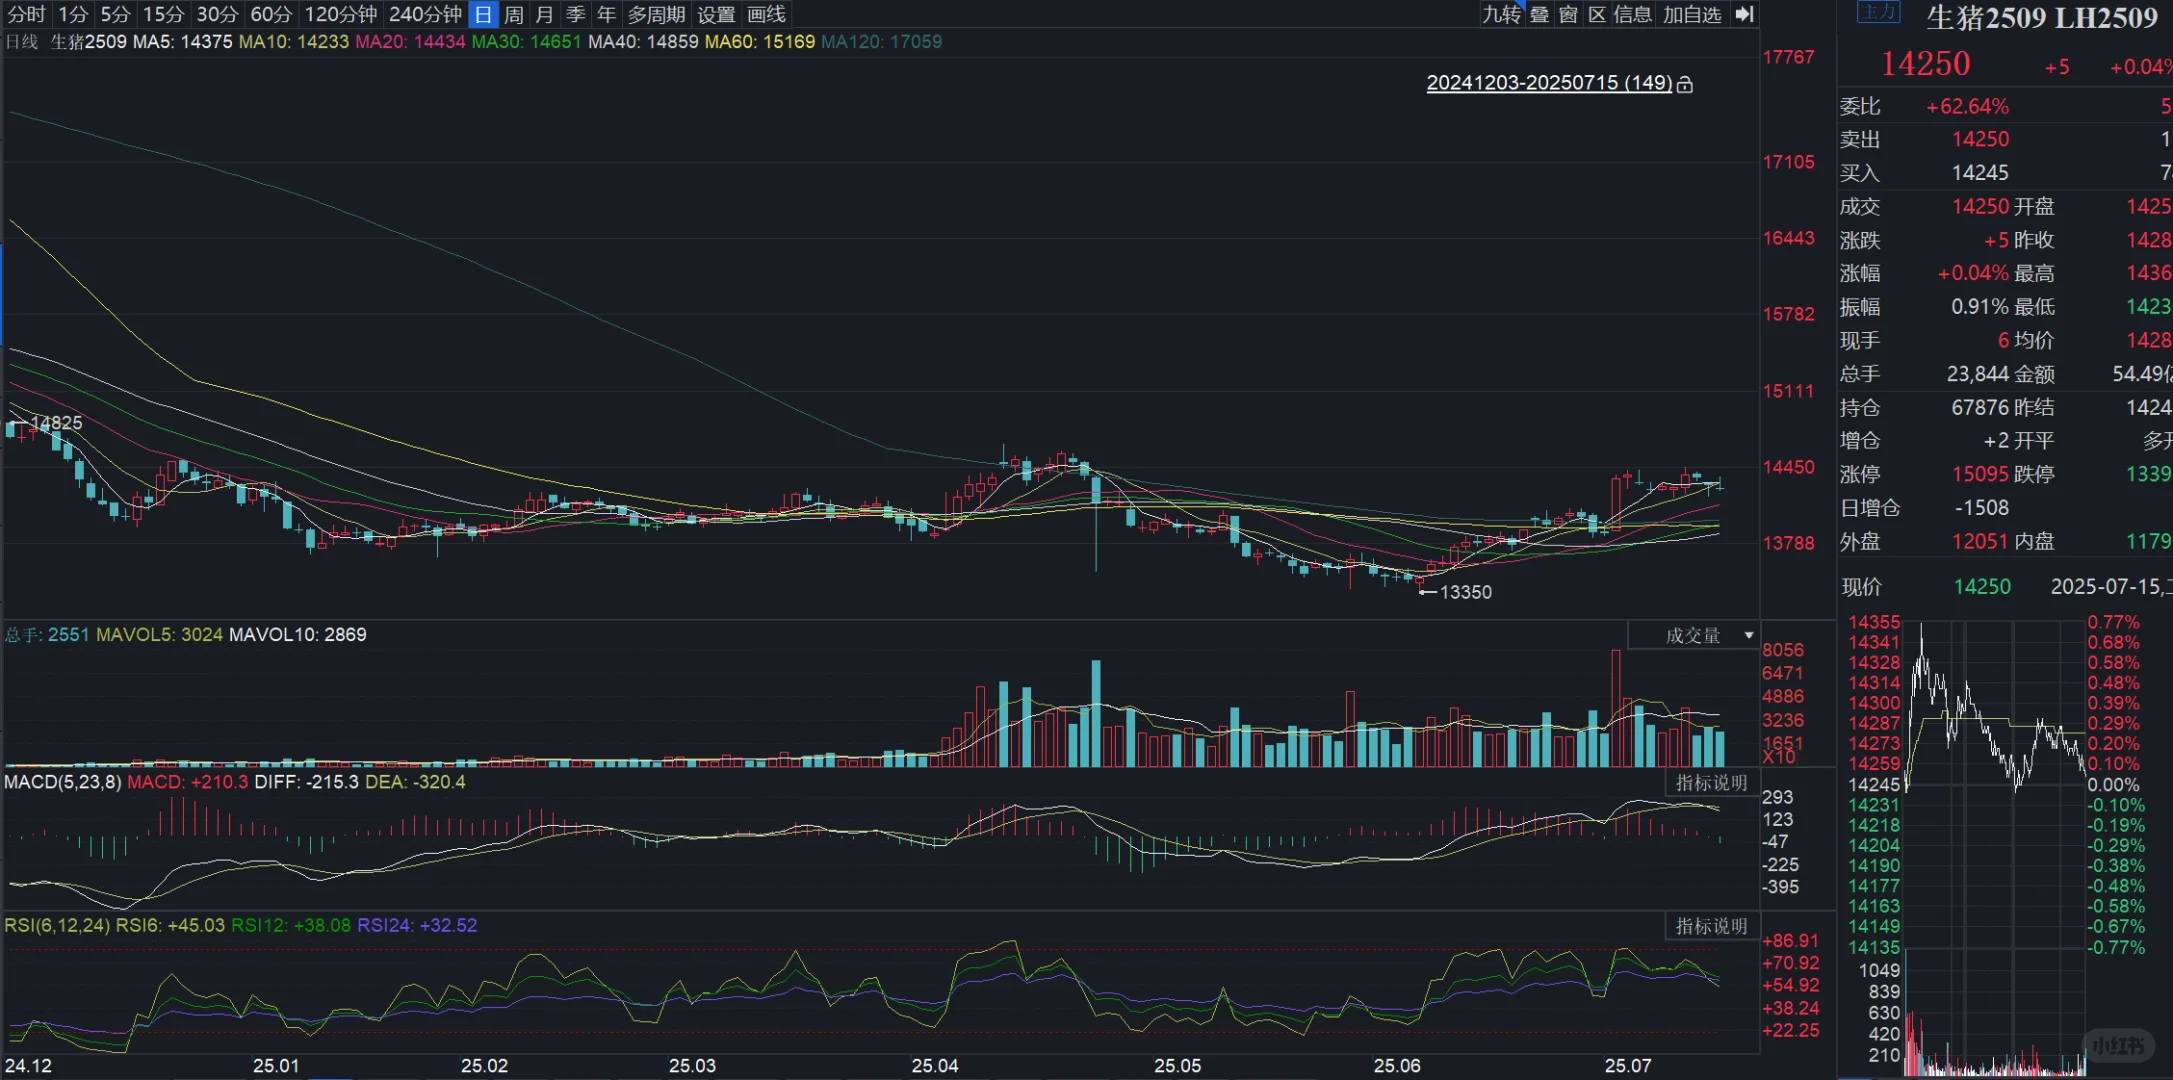Switch to the 120分钟 period tab

pyautogui.click(x=340, y=14)
